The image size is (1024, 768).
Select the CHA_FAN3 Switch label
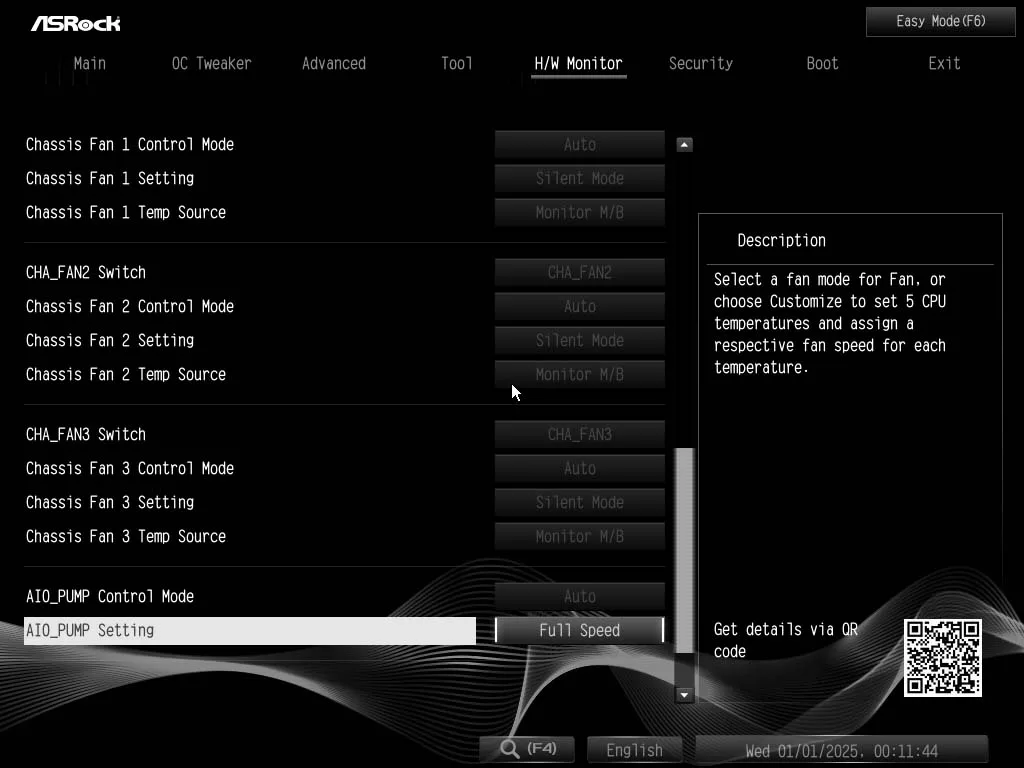(86, 434)
